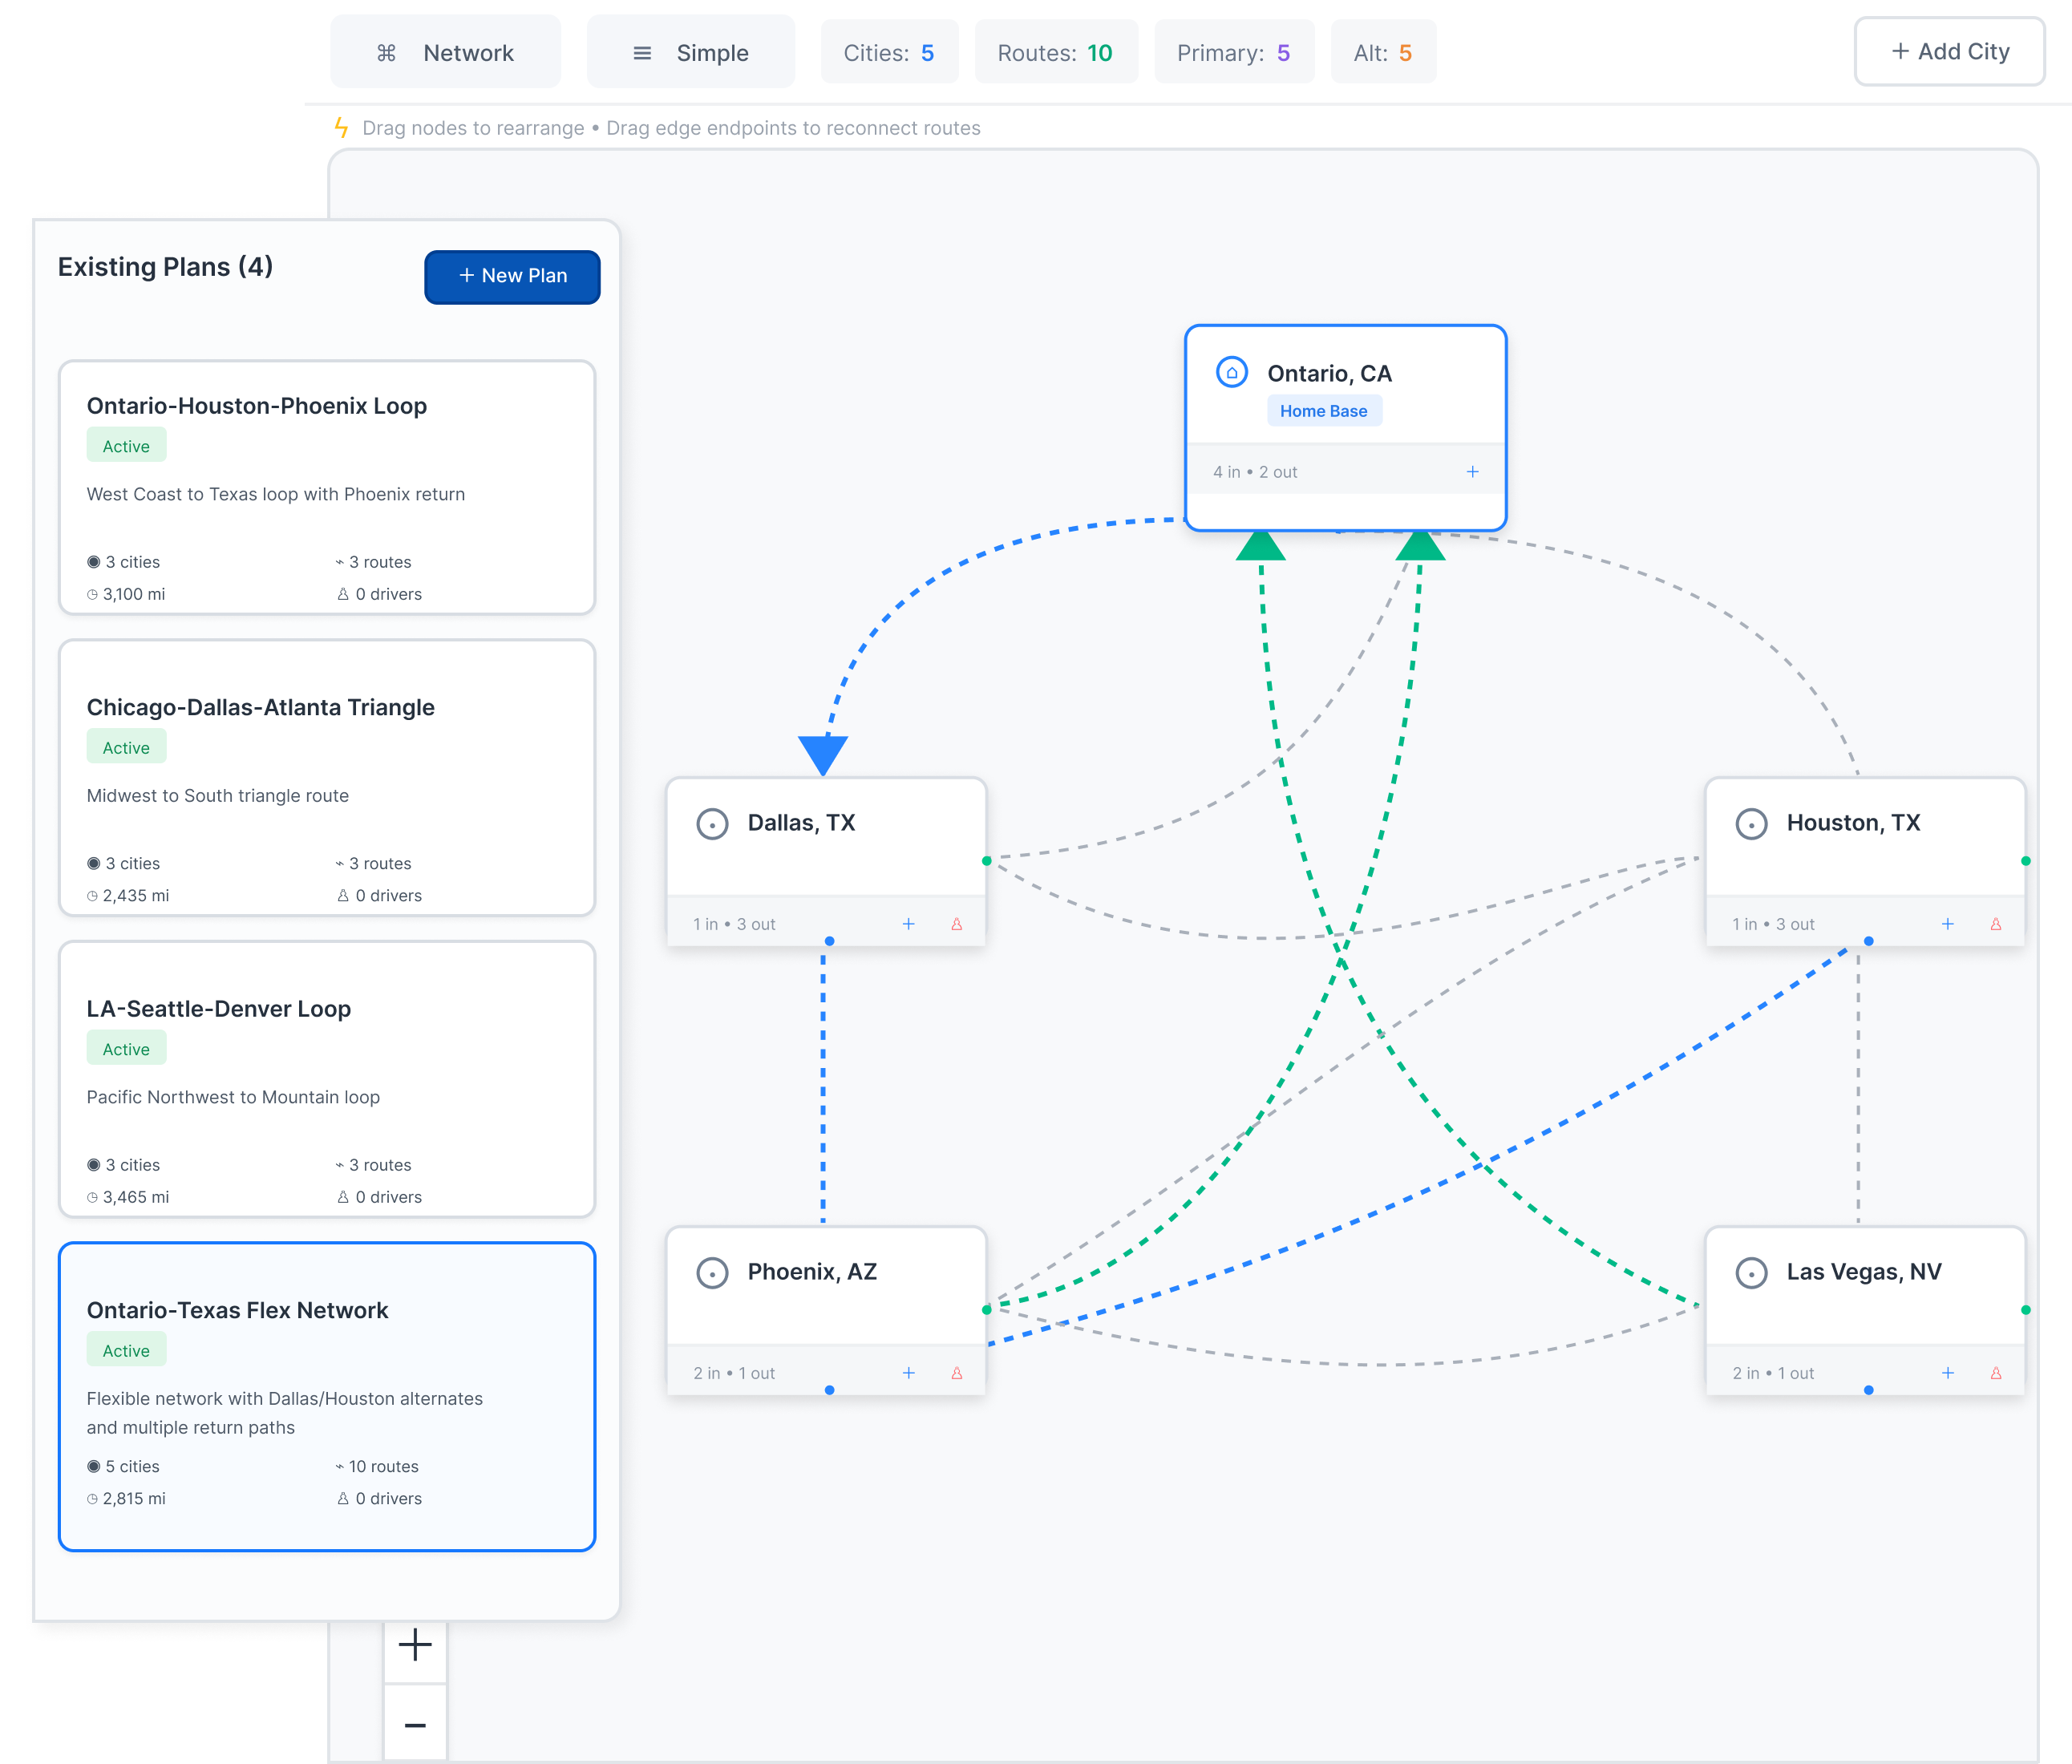Select the Ontario-Texas Flex Network plan
The height and width of the screenshot is (1764, 2072).
327,1396
